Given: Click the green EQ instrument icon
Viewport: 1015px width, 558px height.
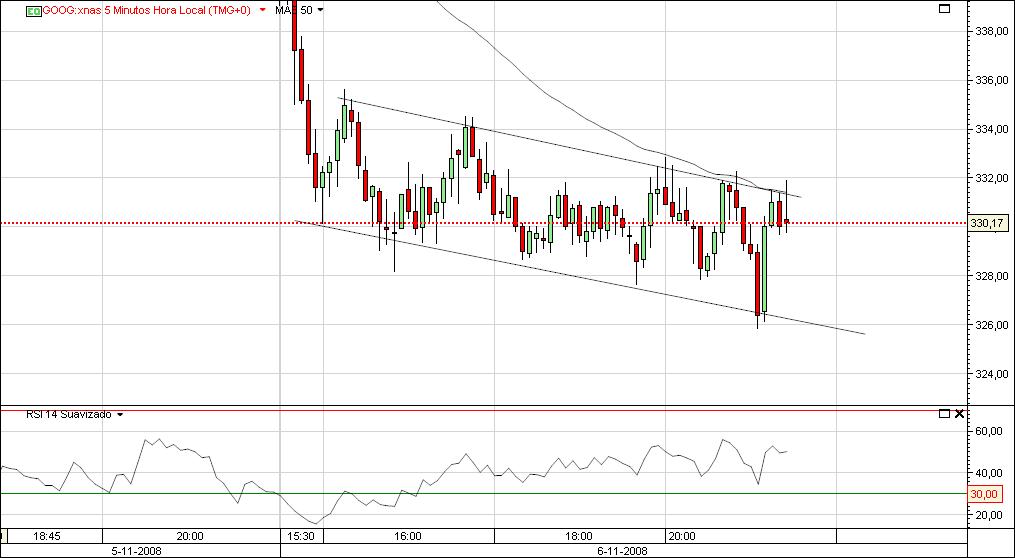Looking at the screenshot, I should tap(34, 10).
